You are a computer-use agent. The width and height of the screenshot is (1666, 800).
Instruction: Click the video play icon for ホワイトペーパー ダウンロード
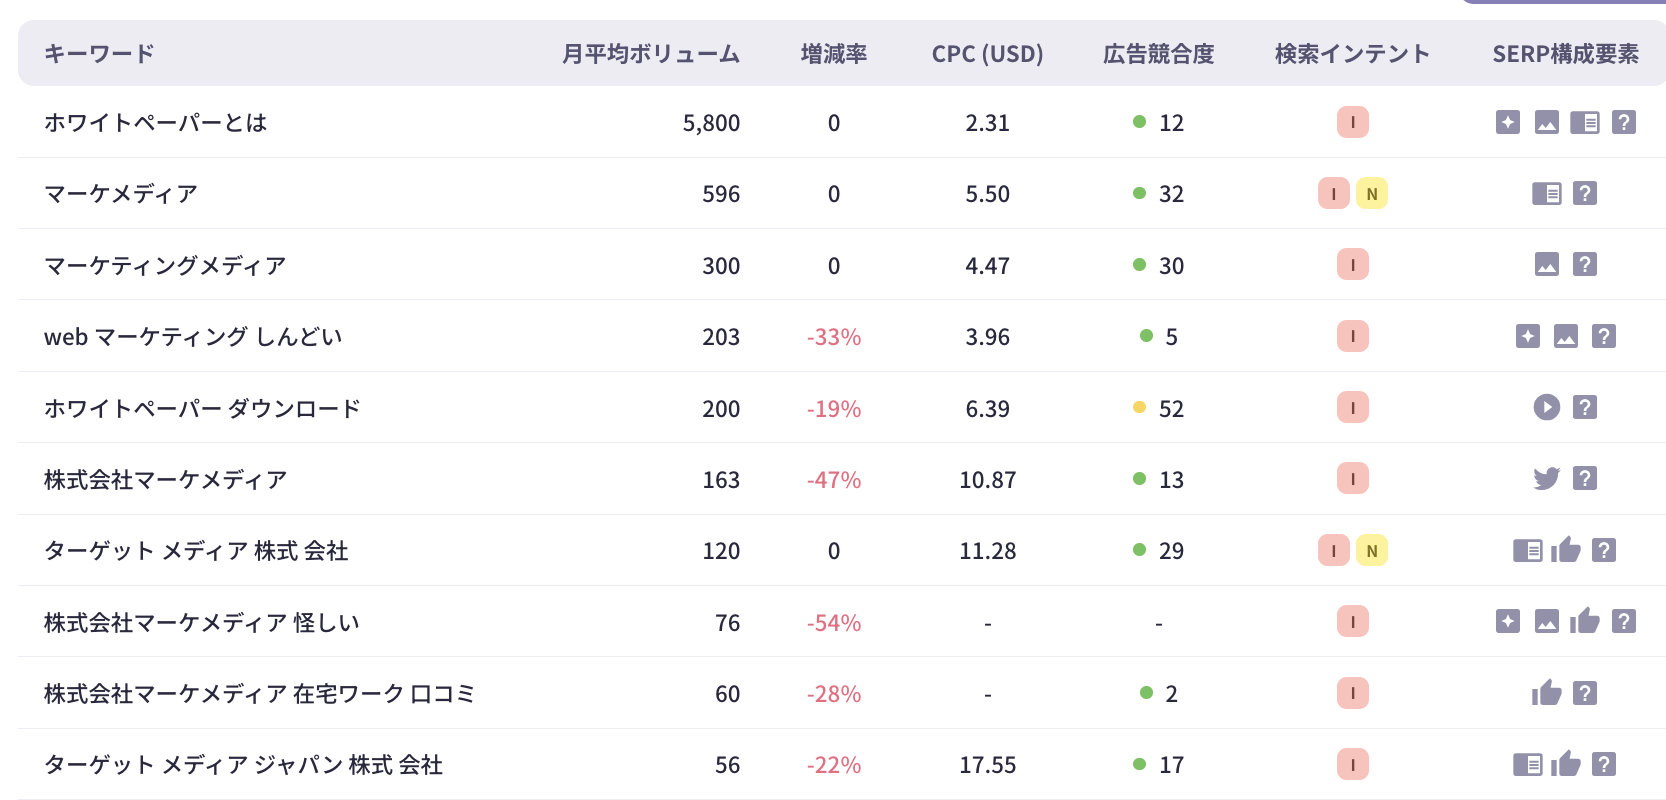tap(1546, 407)
